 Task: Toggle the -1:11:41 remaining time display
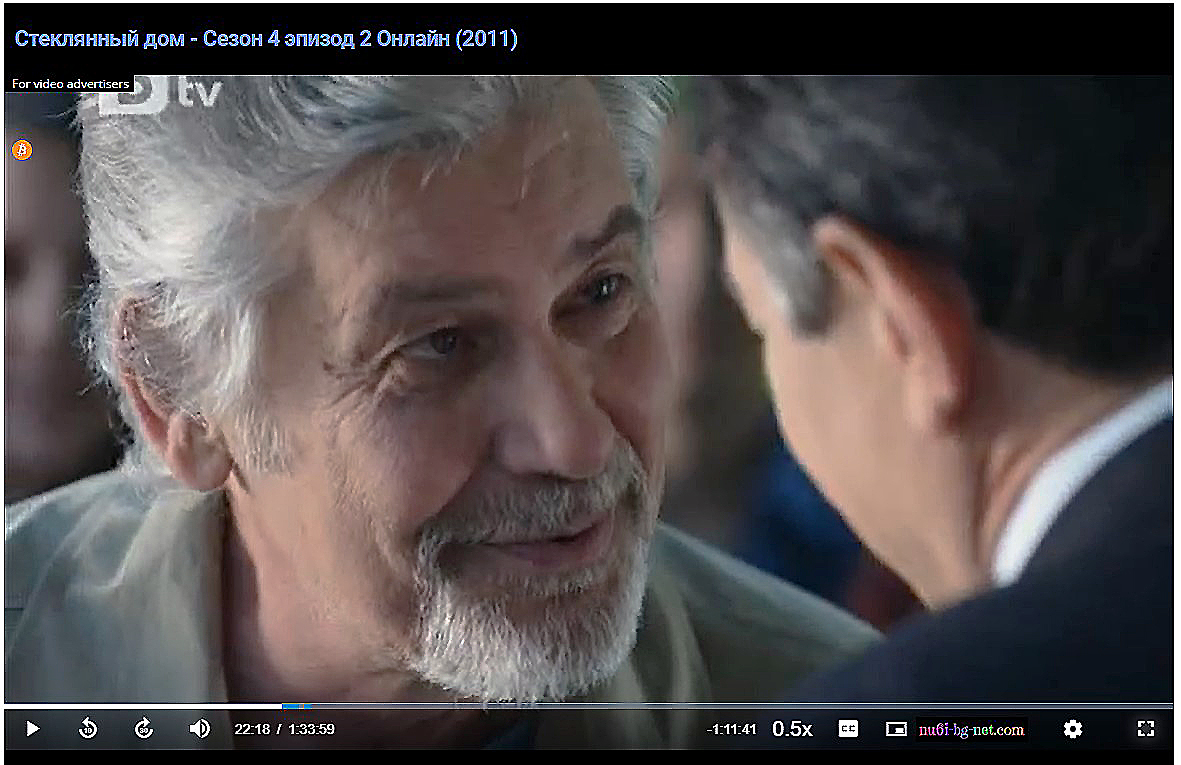pyautogui.click(x=731, y=729)
